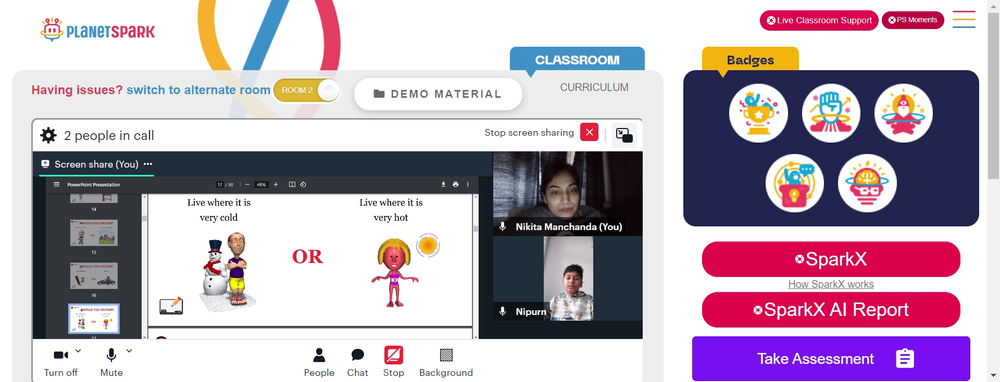
Task: Expand camera options chevron next to Turn off
Action: pos(78,350)
